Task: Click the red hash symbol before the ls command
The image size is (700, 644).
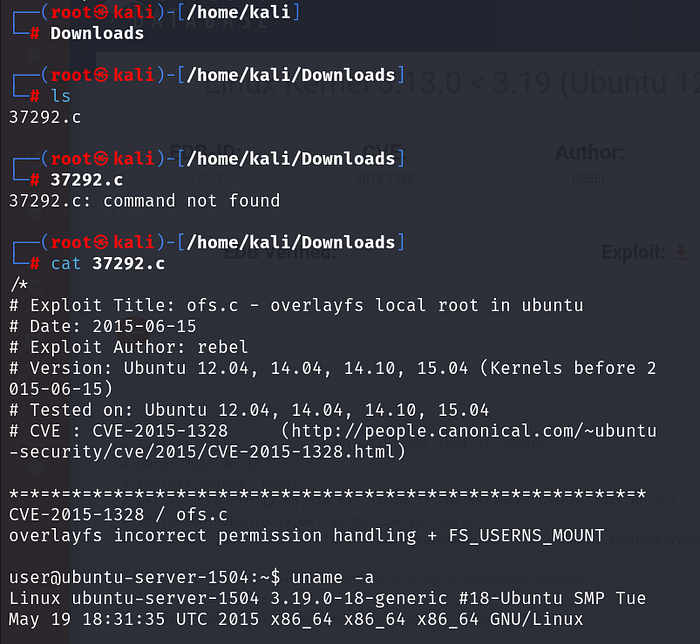Action: (x=35, y=96)
